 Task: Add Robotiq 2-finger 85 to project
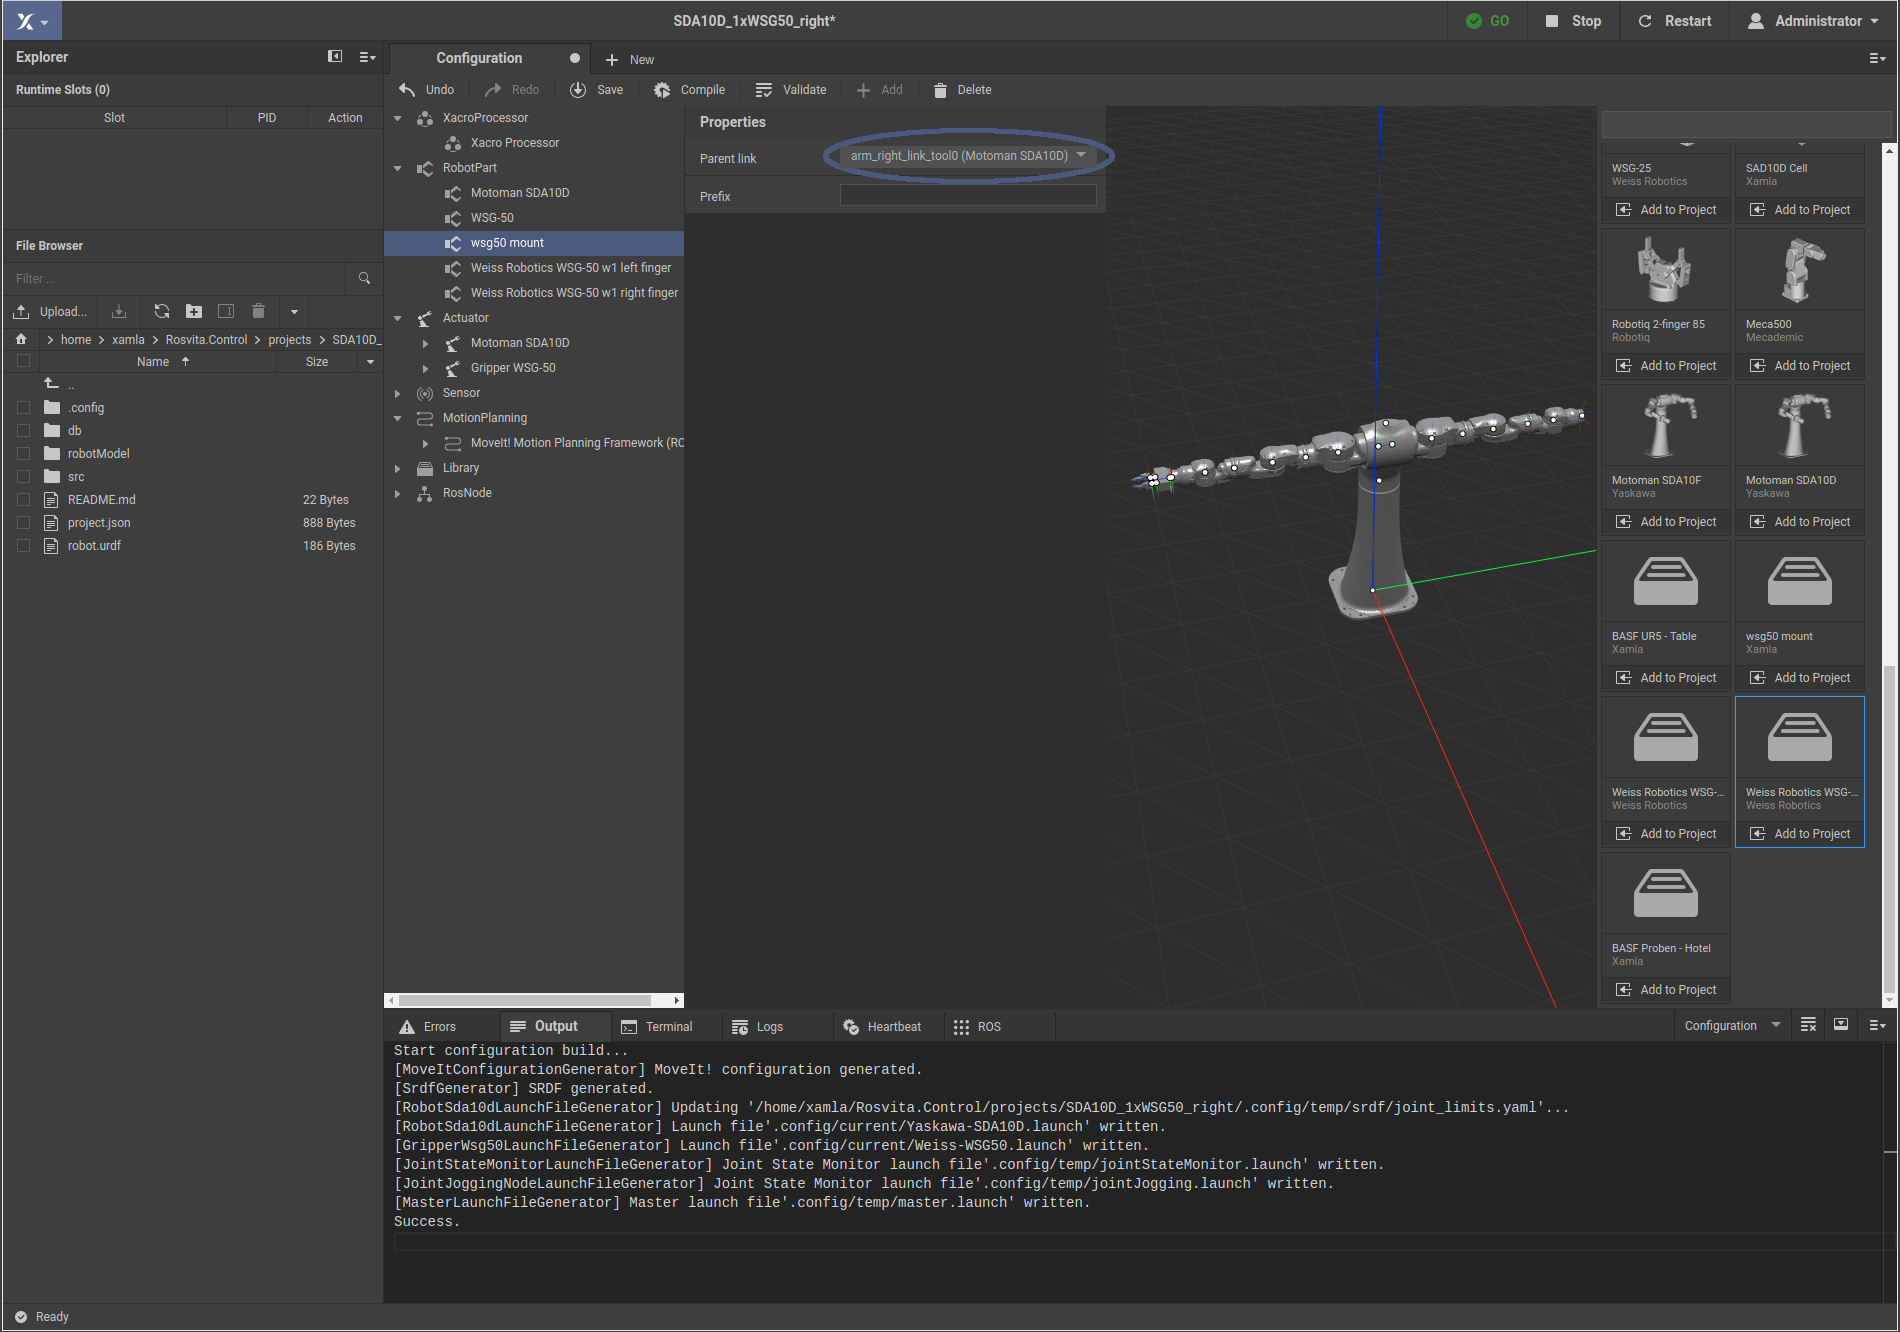[1666, 366]
